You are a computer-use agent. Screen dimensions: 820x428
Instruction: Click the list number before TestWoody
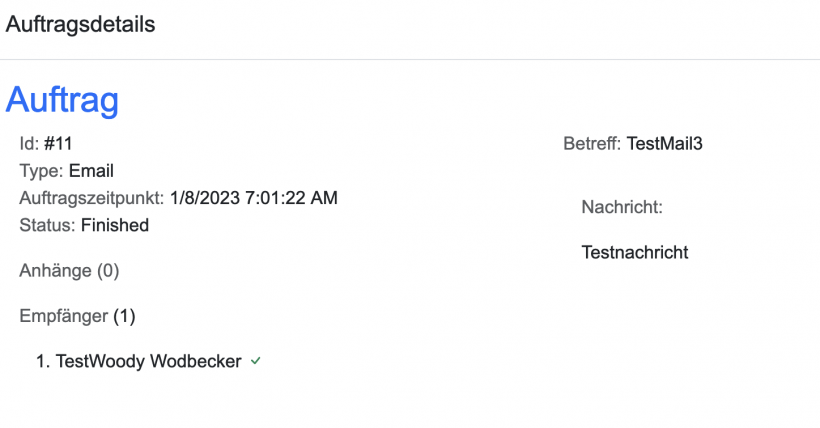pyautogui.click(x=43, y=361)
